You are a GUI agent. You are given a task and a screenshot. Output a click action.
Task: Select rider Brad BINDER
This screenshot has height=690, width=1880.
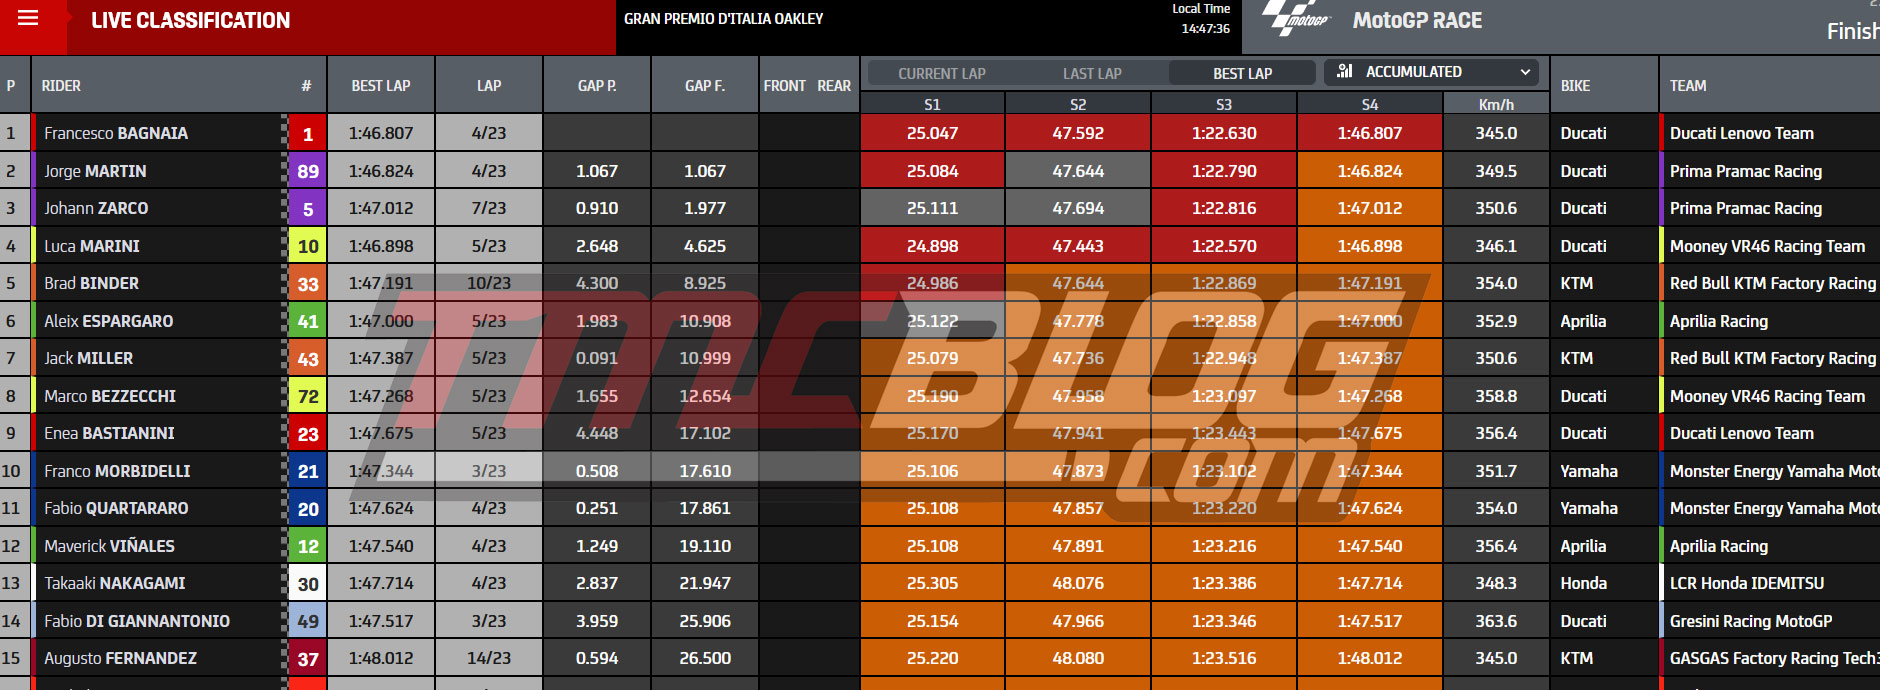click(x=91, y=283)
